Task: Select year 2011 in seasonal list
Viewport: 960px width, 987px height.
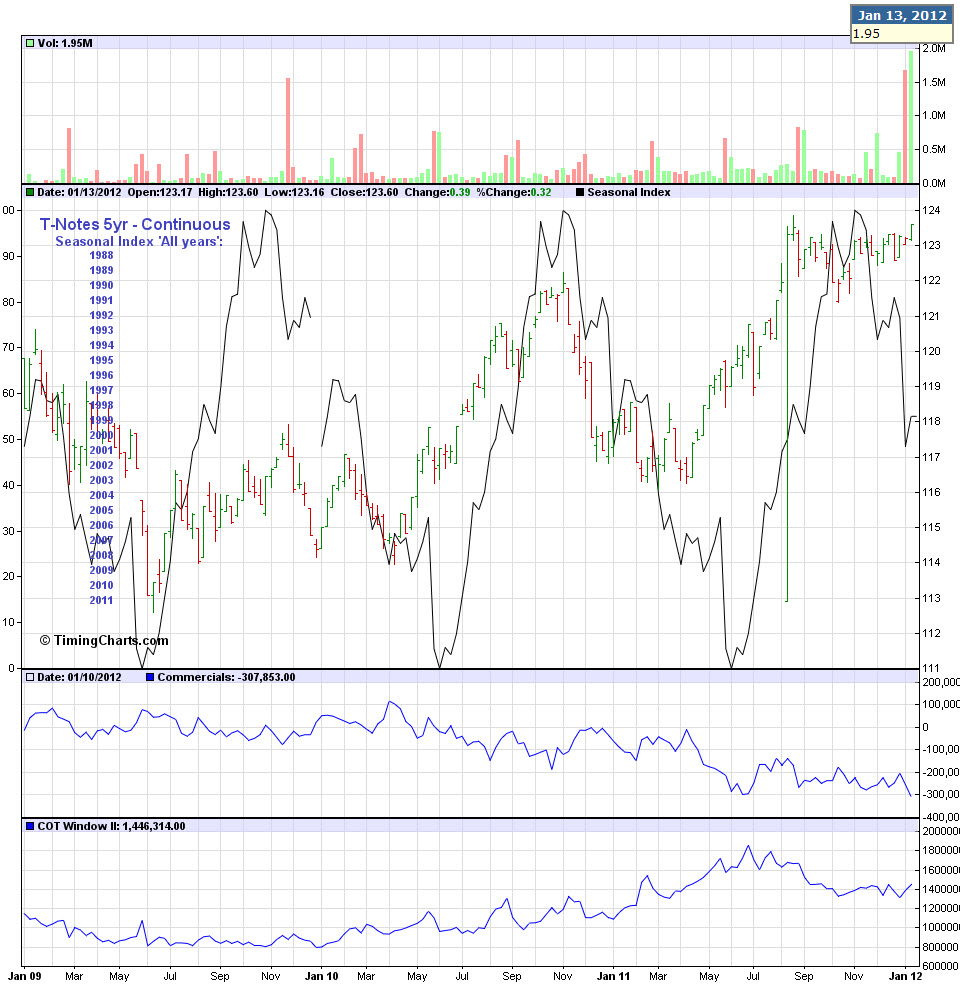Action: [101, 600]
